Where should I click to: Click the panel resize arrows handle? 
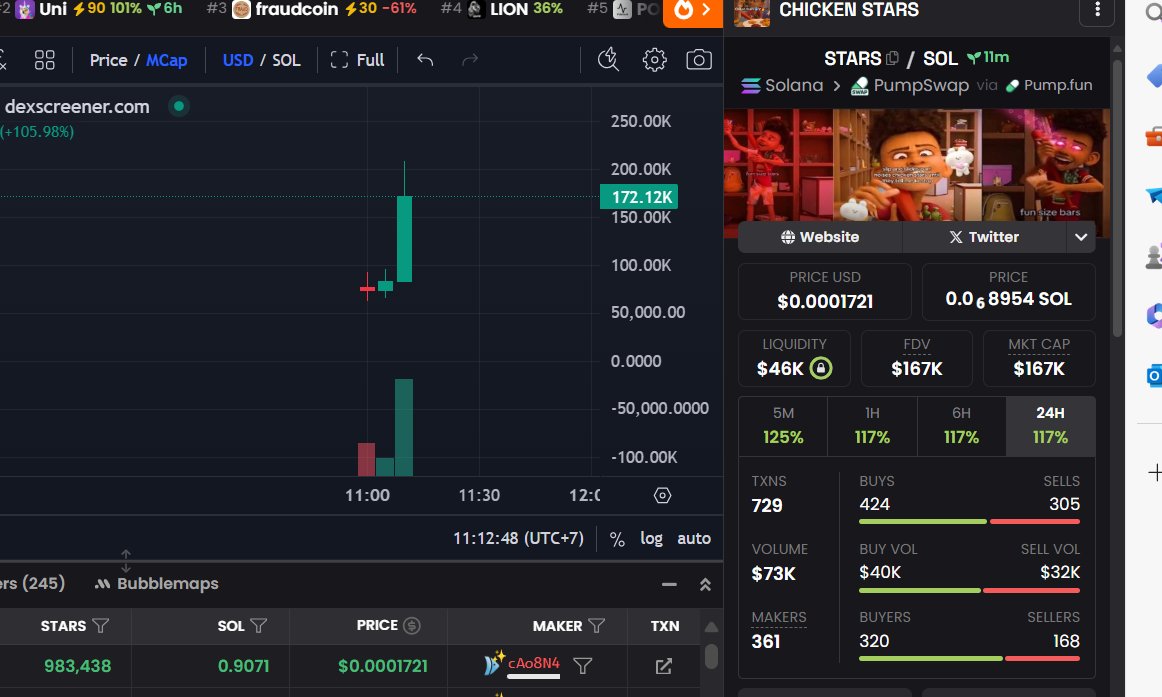126,561
